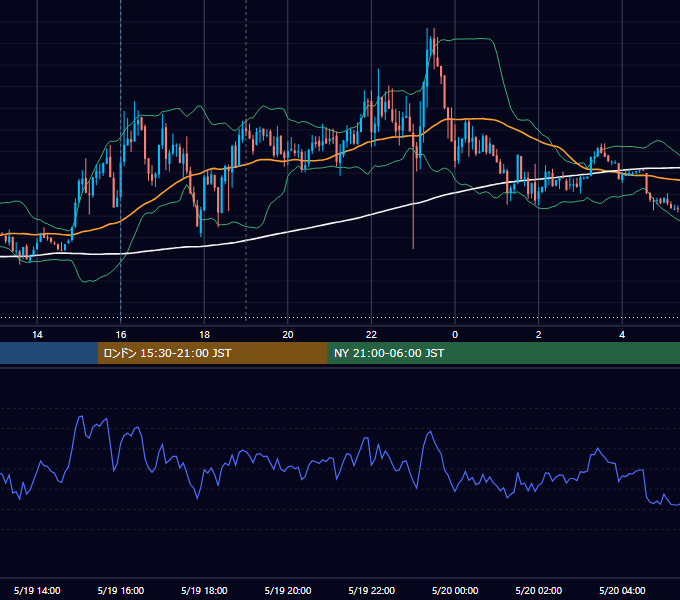Viewport: 680px width, 600px height.
Task: Click the 22 hour label on price chart axis
Action: 371,335
